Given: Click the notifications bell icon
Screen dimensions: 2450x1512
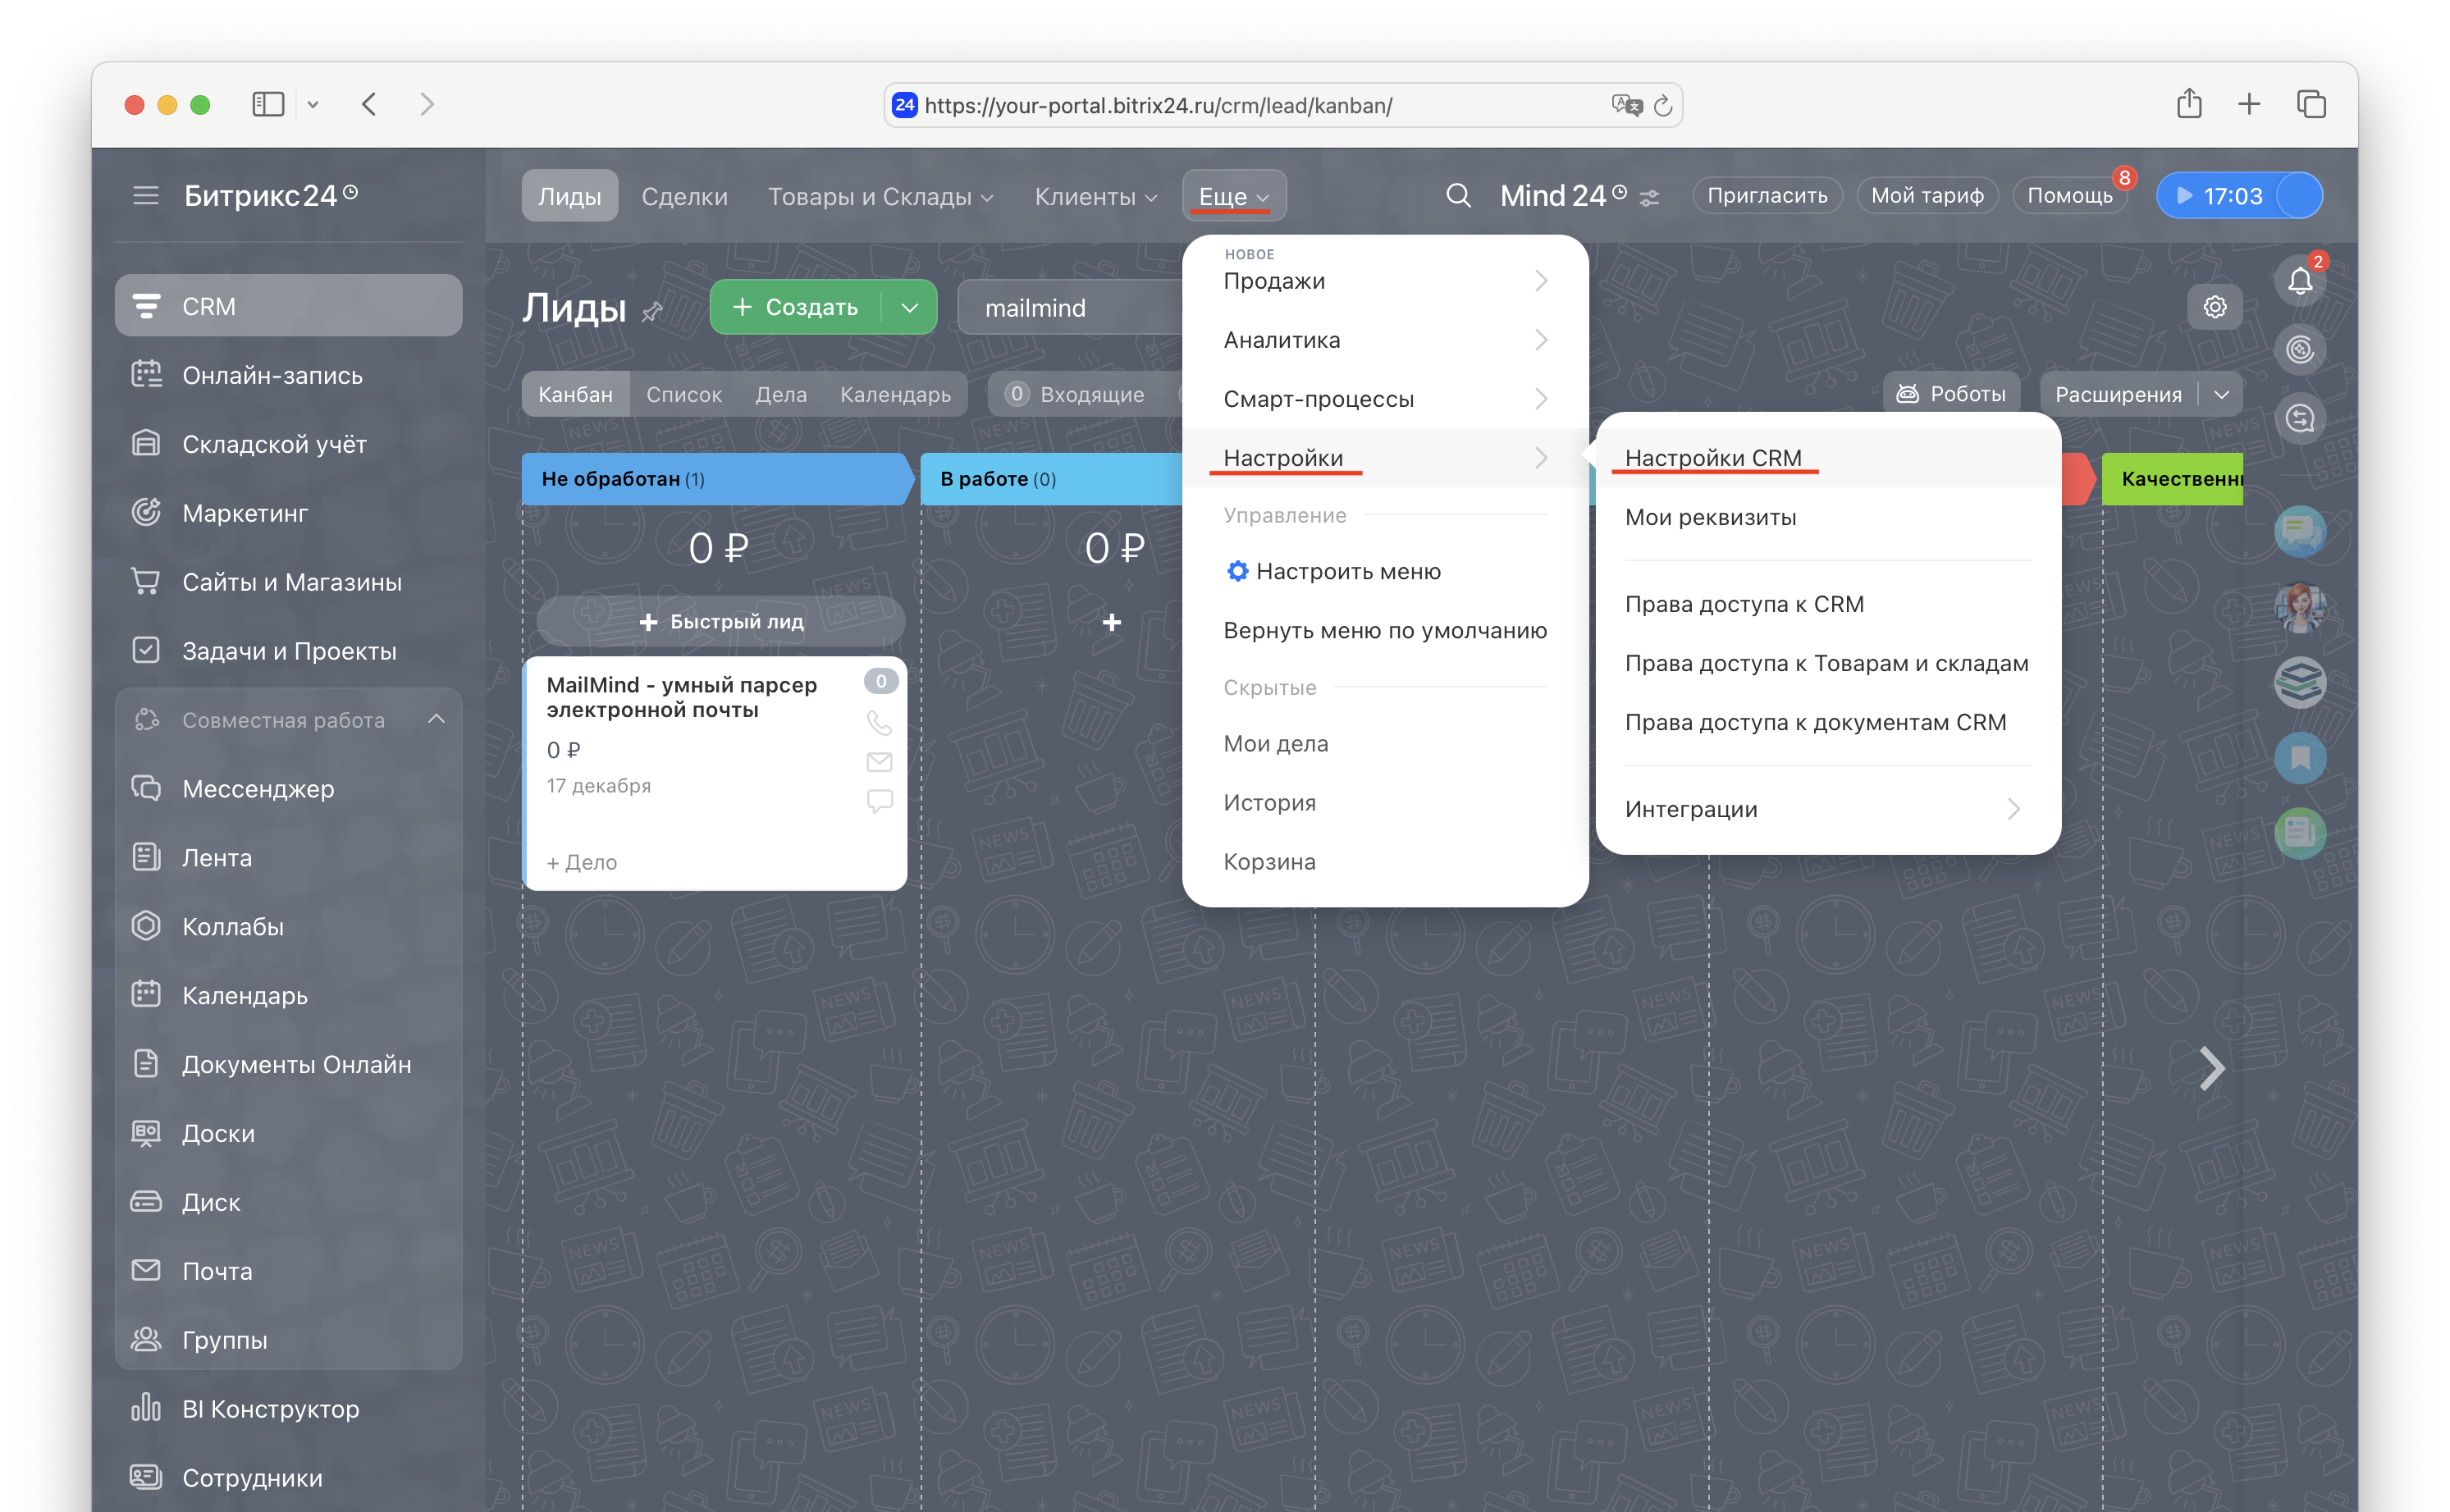Looking at the screenshot, I should pyautogui.click(x=2299, y=281).
